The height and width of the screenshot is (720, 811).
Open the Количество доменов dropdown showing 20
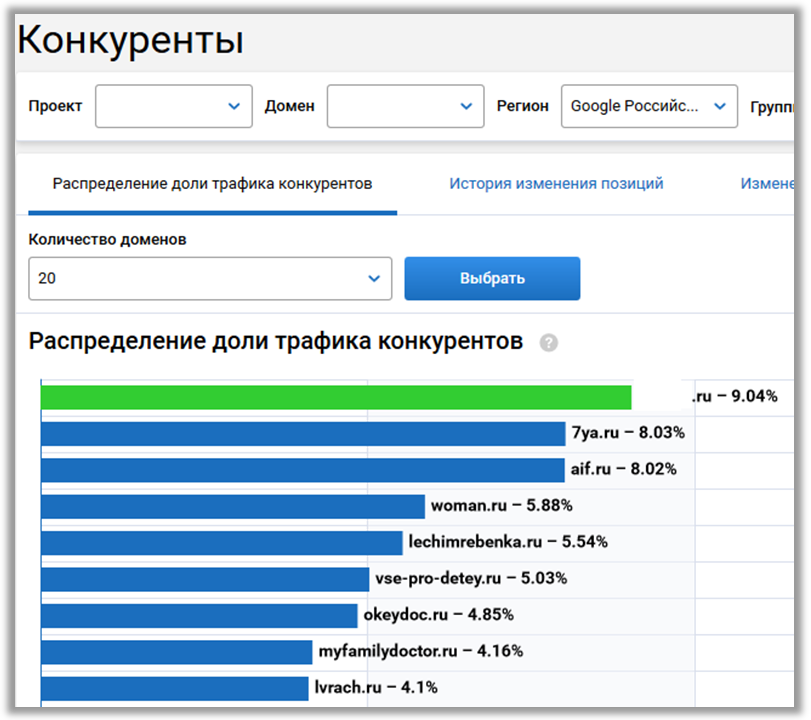point(210,278)
